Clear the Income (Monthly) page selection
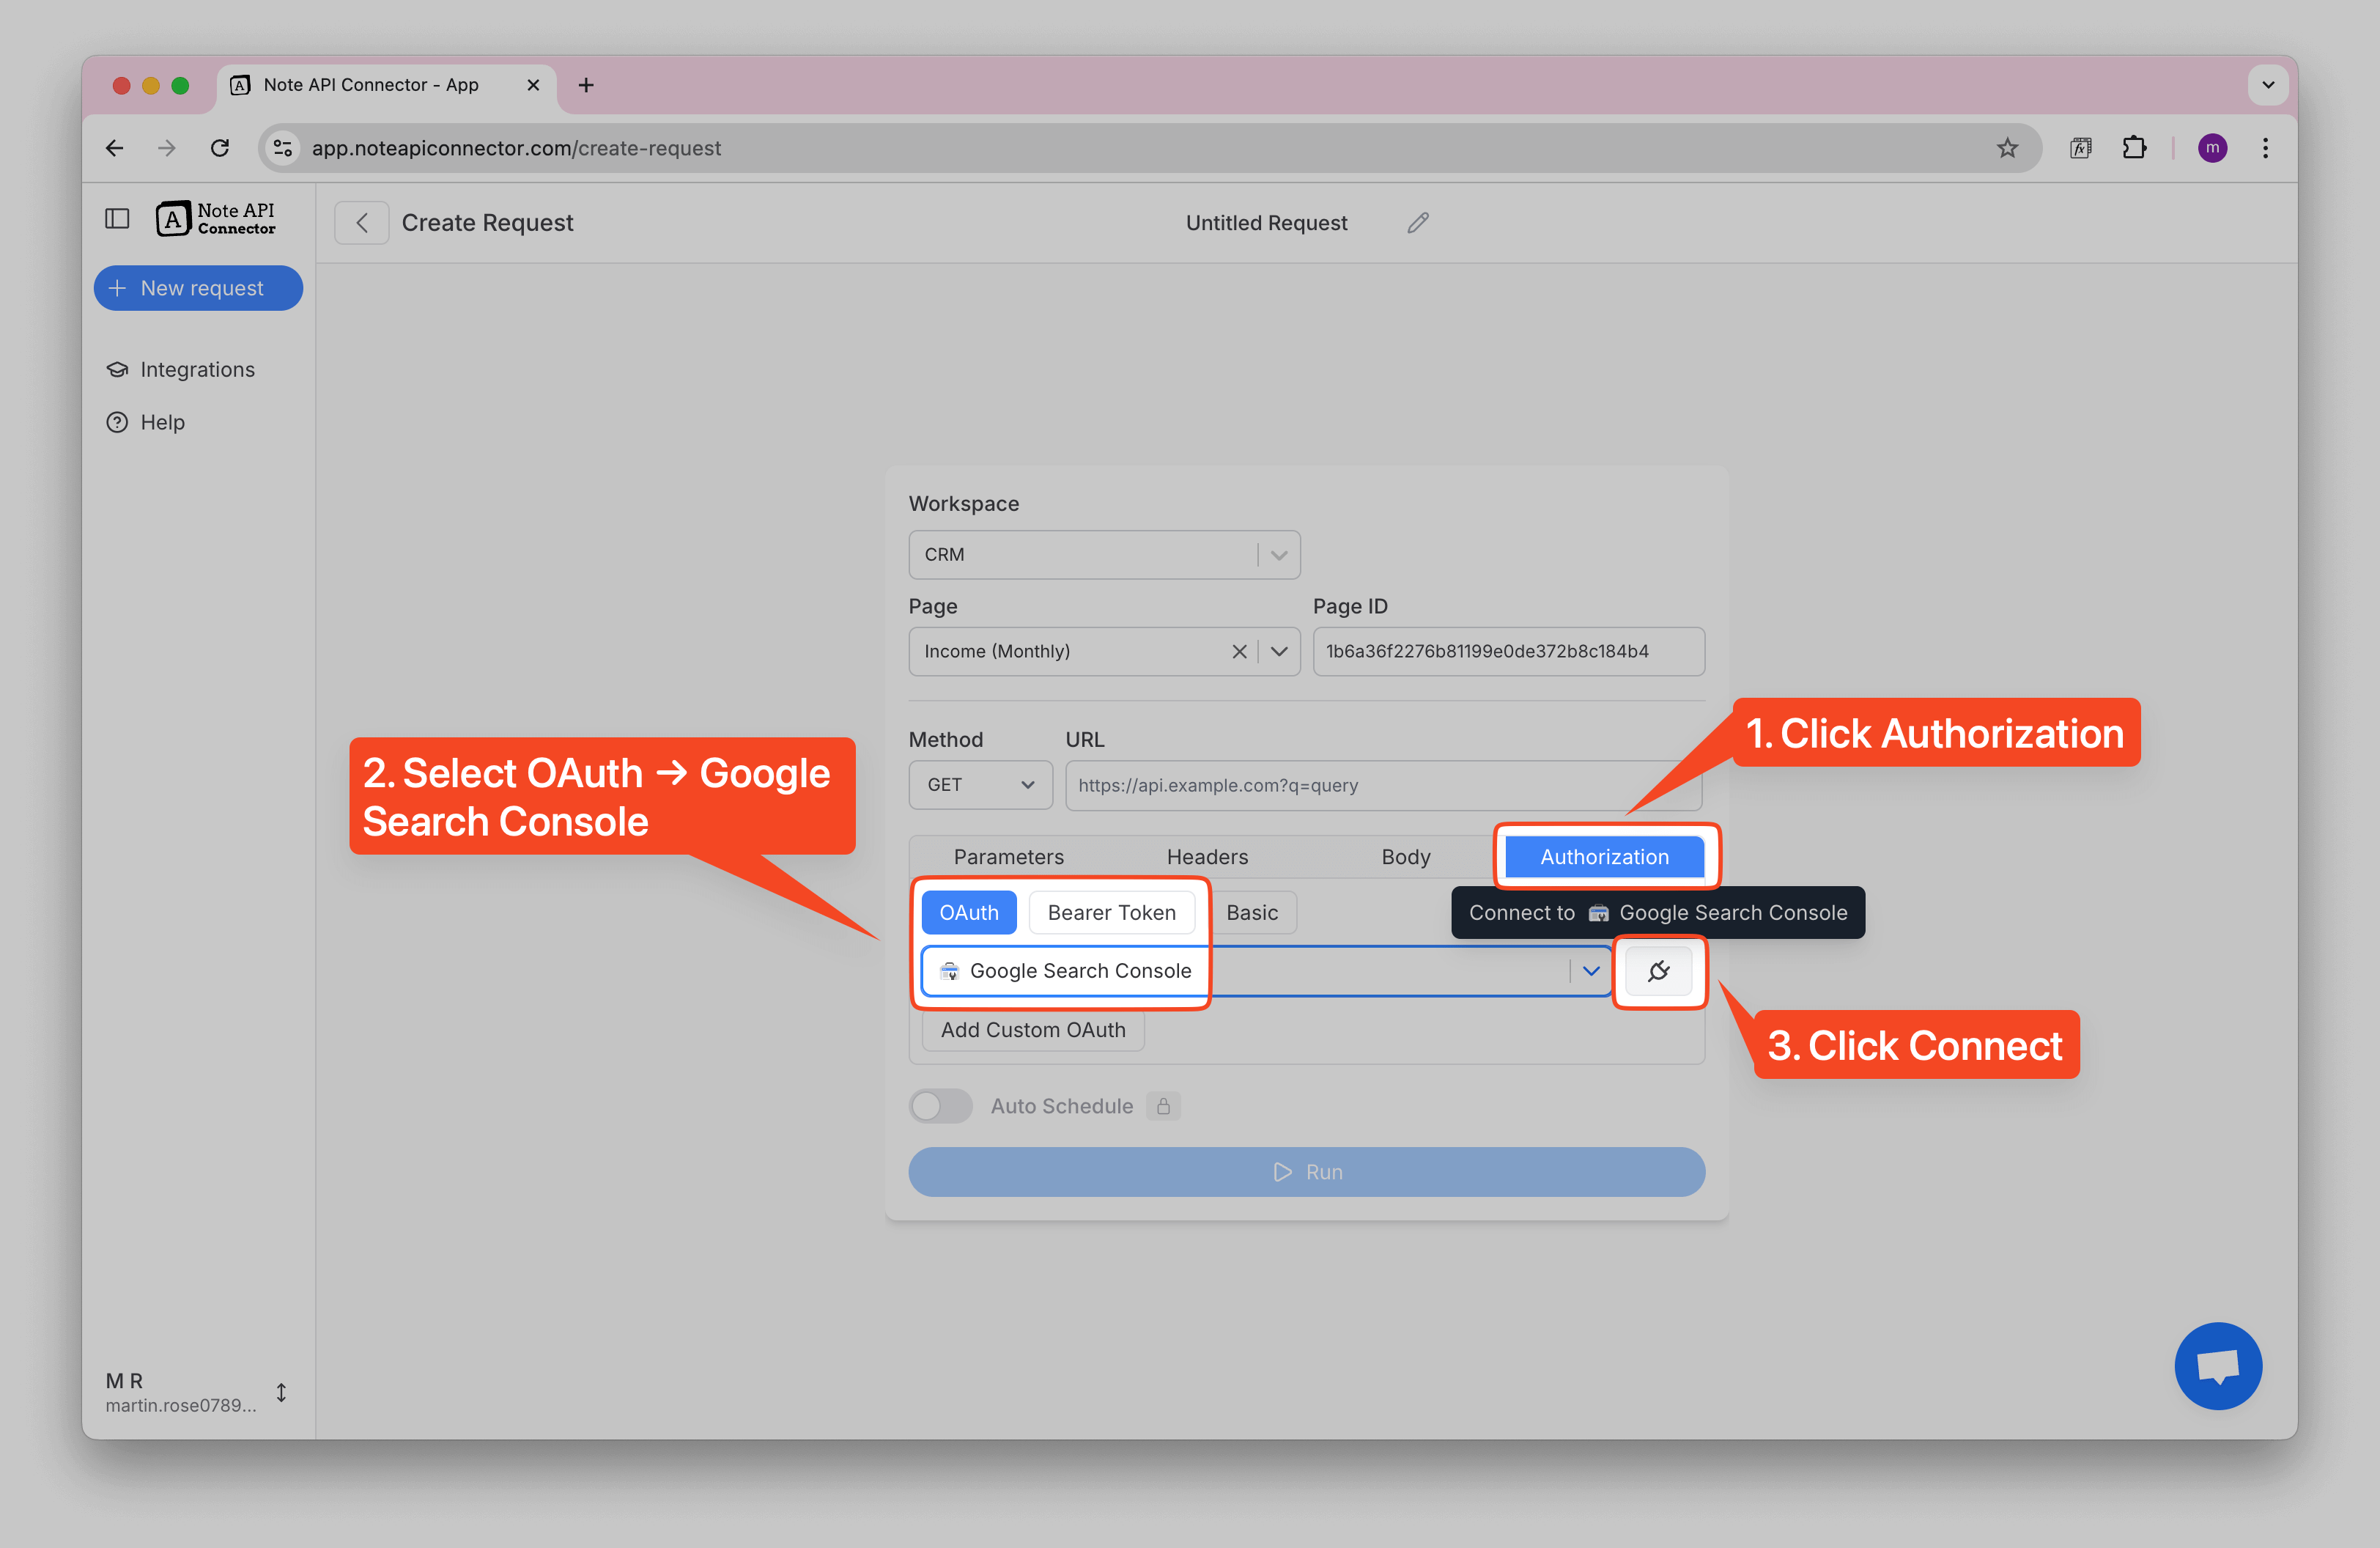2380x1548 pixels. pyautogui.click(x=1238, y=652)
